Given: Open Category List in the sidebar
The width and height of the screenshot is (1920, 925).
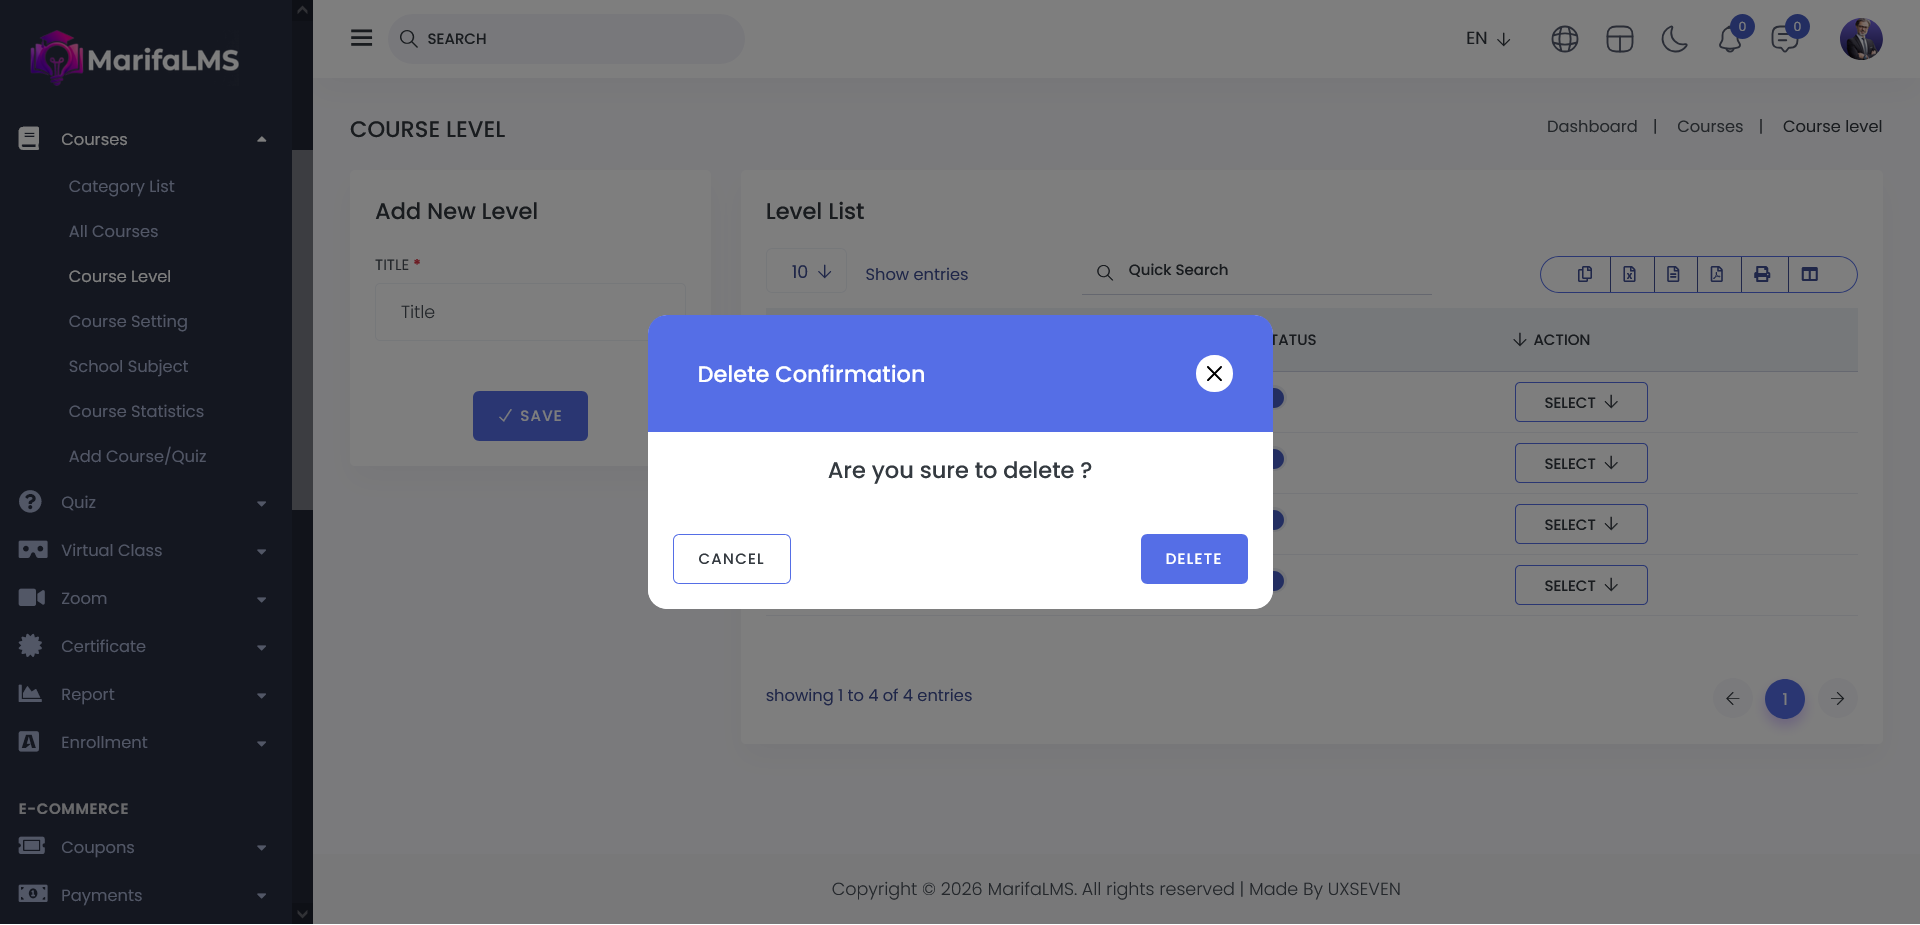Looking at the screenshot, I should click(x=121, y=186).
